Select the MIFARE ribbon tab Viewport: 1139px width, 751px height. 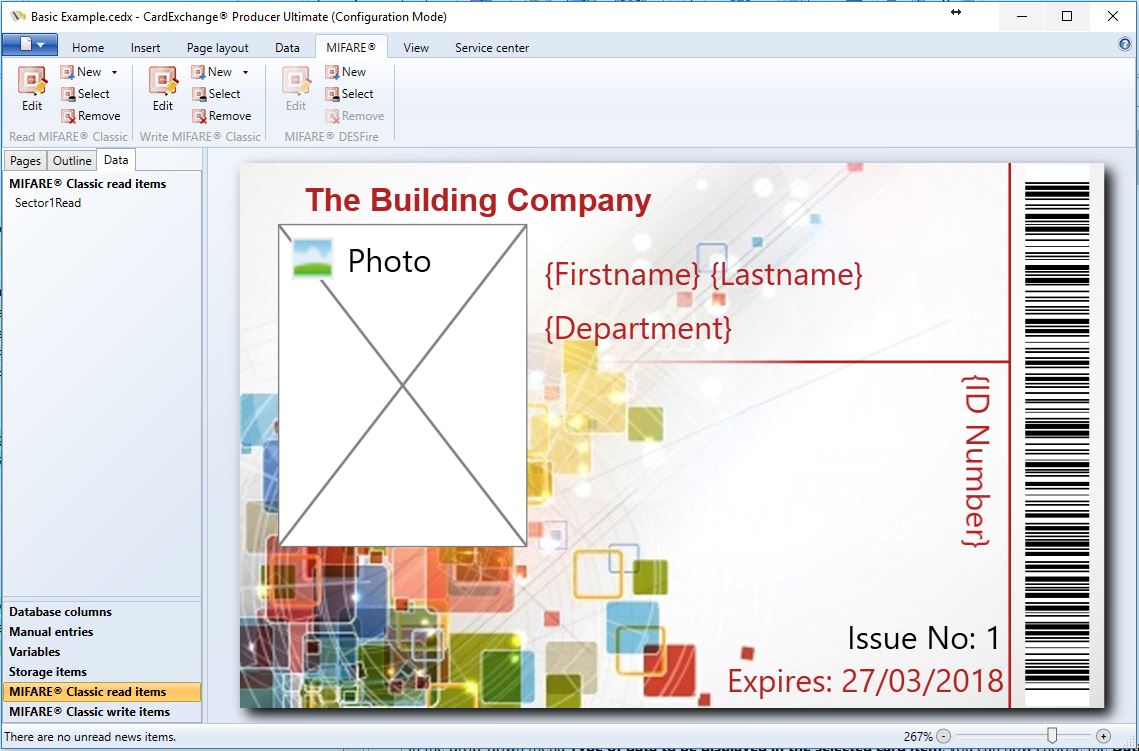[351, 47]
